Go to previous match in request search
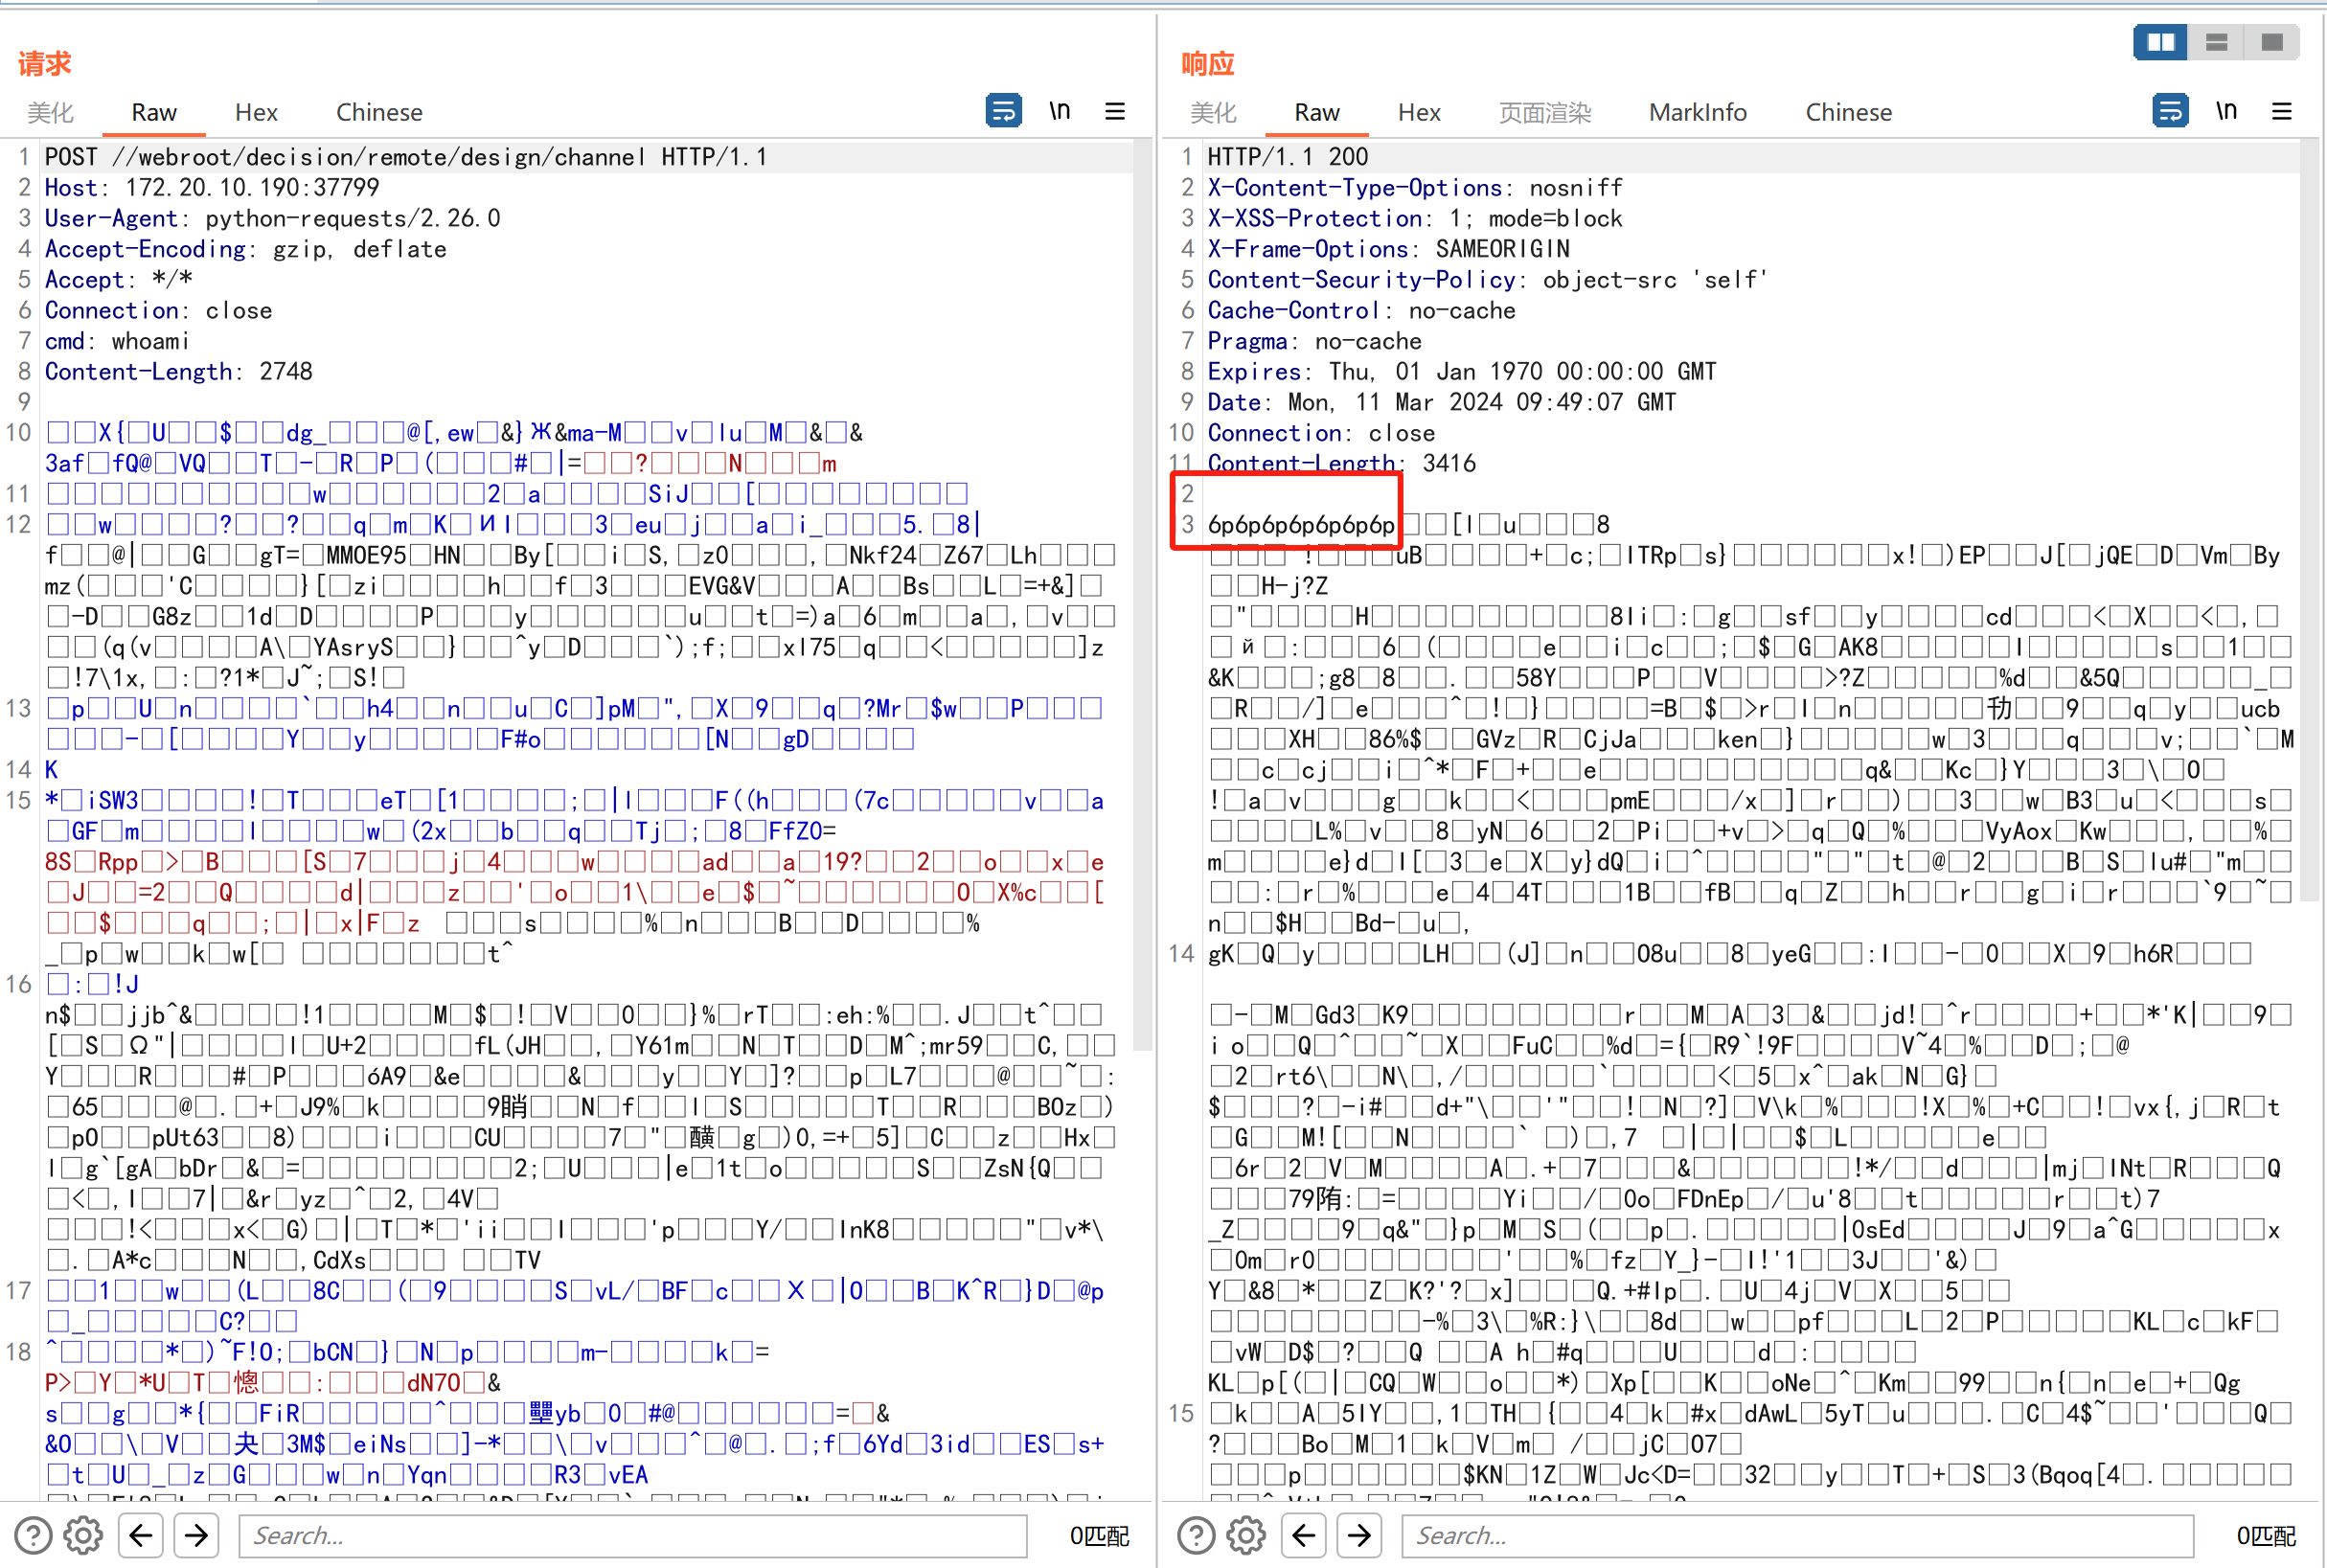 141,1535
